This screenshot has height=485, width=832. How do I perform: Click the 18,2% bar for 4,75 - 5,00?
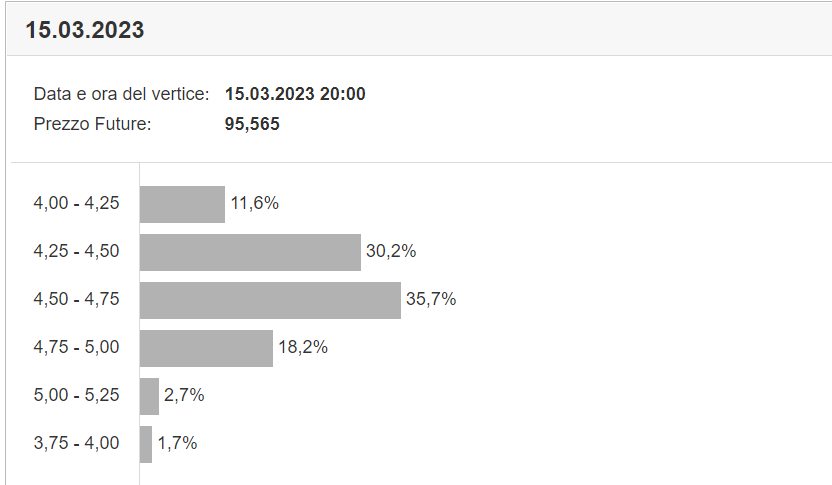point(206,349)
